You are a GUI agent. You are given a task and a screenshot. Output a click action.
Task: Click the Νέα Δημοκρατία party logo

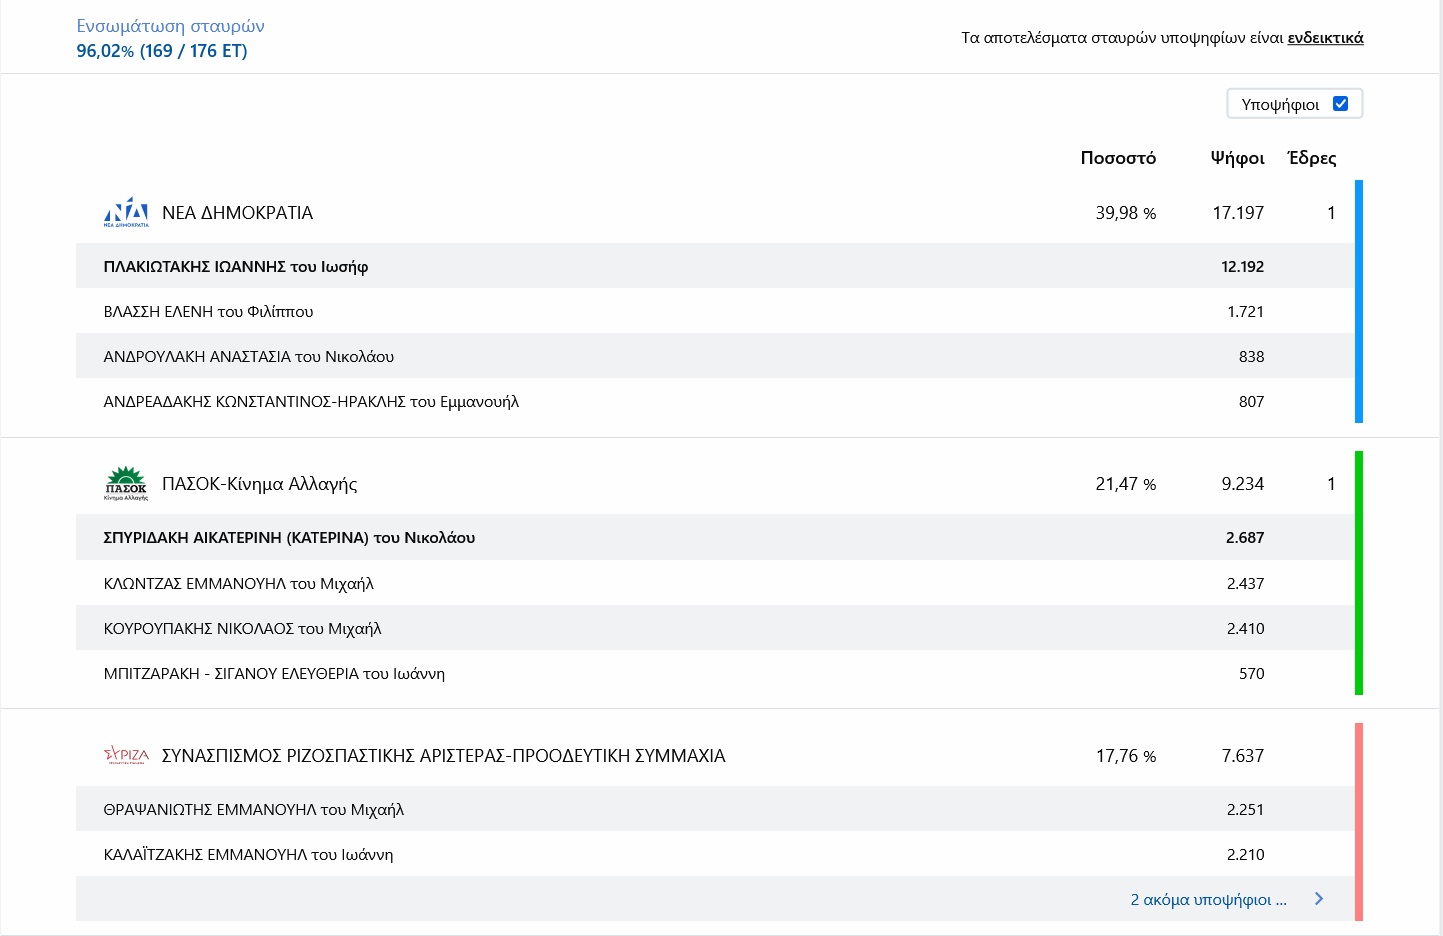126,212
